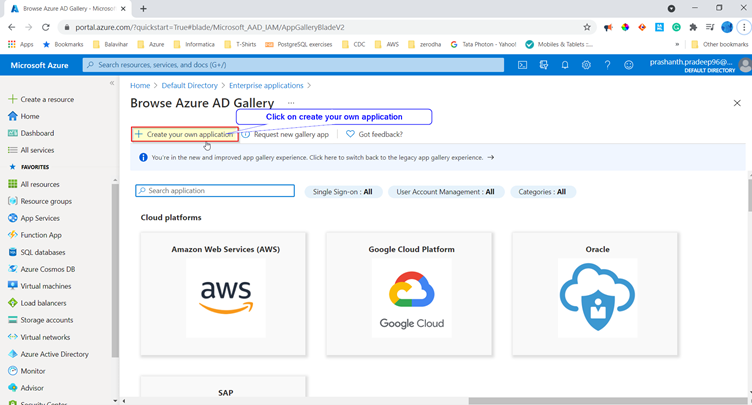Click the account avatar picture
The width and height of the screenshot is (752, 405).
tap(745, 65)
